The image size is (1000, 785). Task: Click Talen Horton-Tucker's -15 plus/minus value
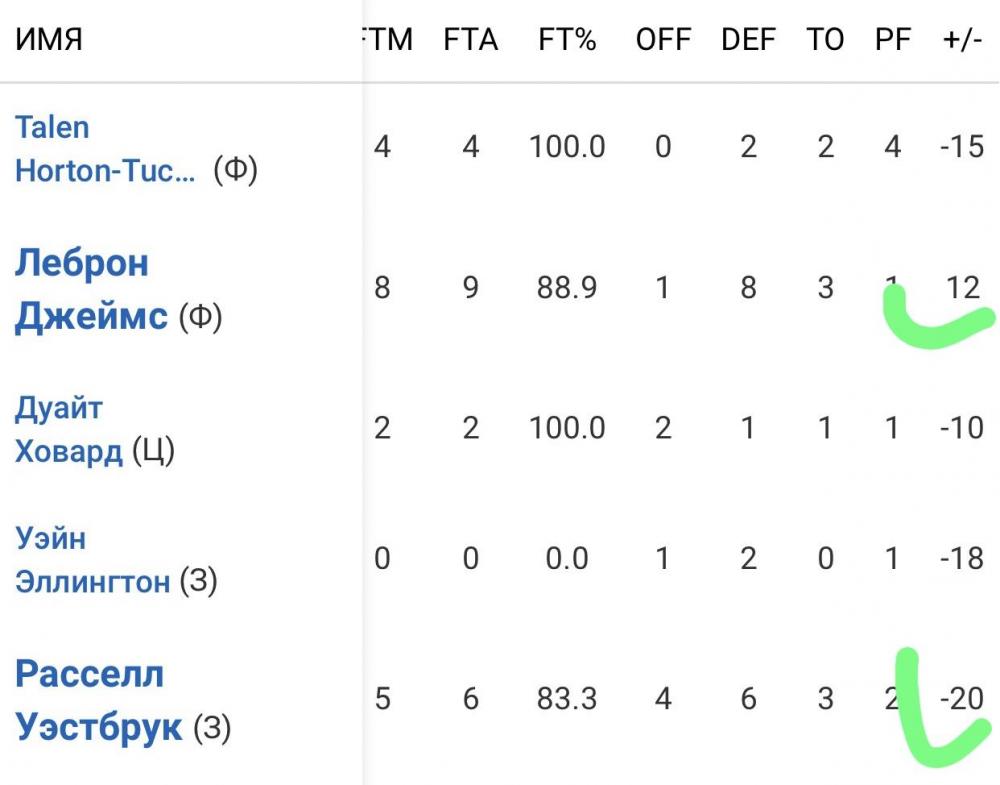pos(962,148)
